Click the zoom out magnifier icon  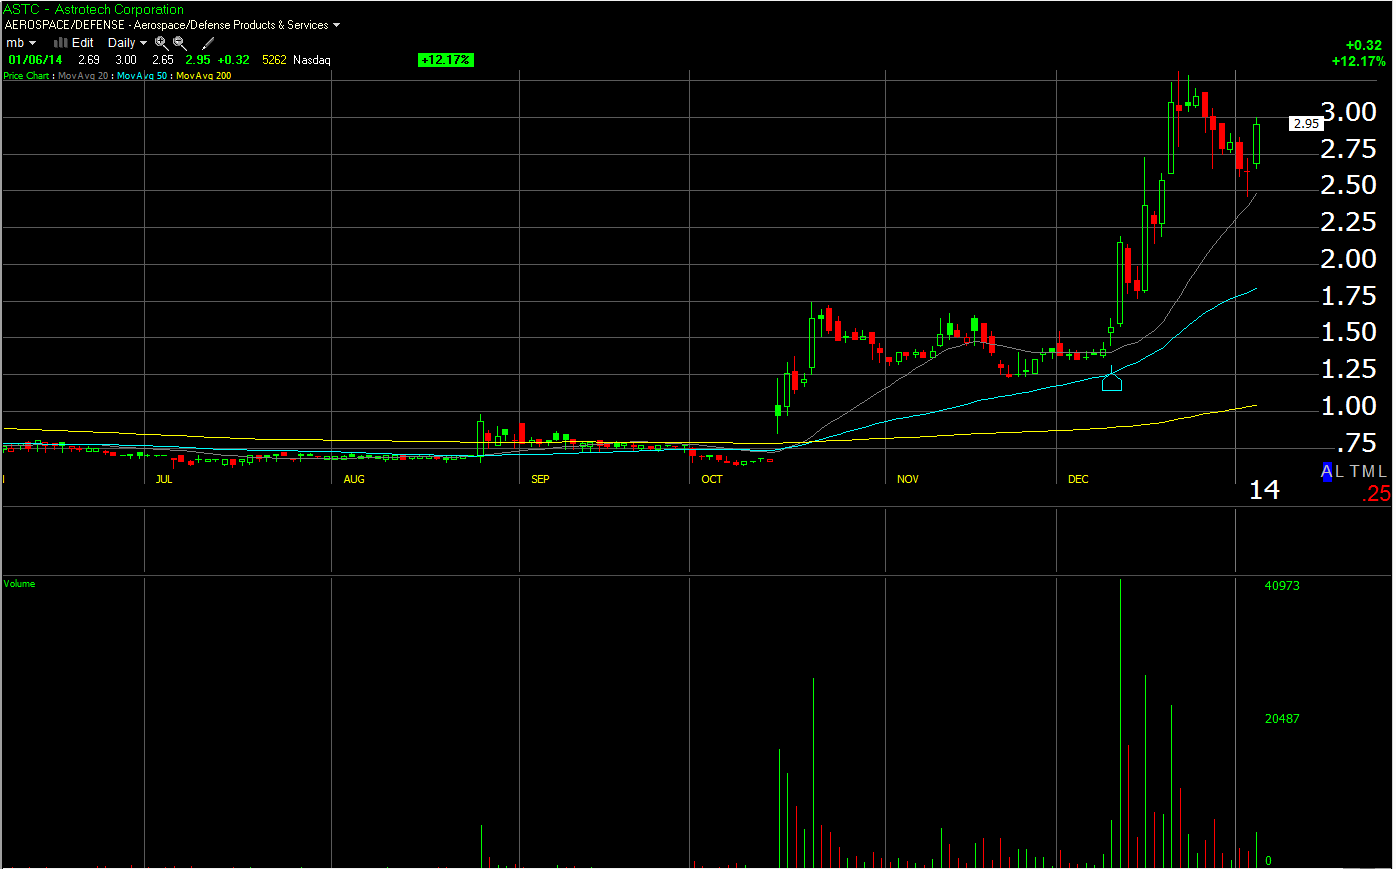point(180,43)
